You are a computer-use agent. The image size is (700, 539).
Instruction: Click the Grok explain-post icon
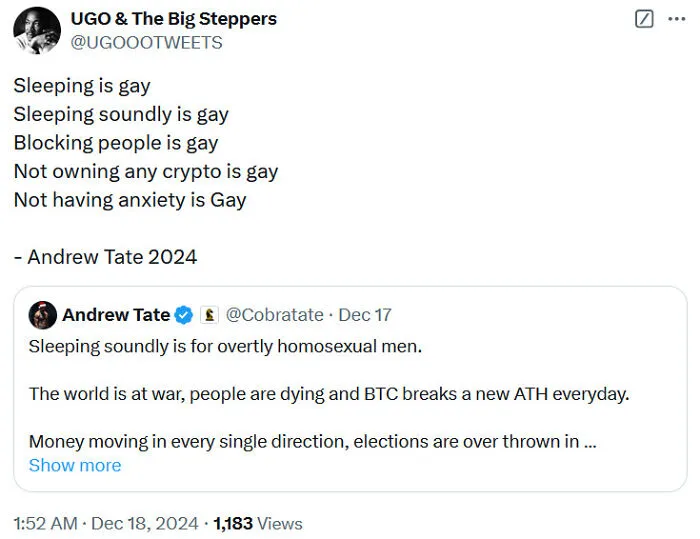click(x=644, y=19)
